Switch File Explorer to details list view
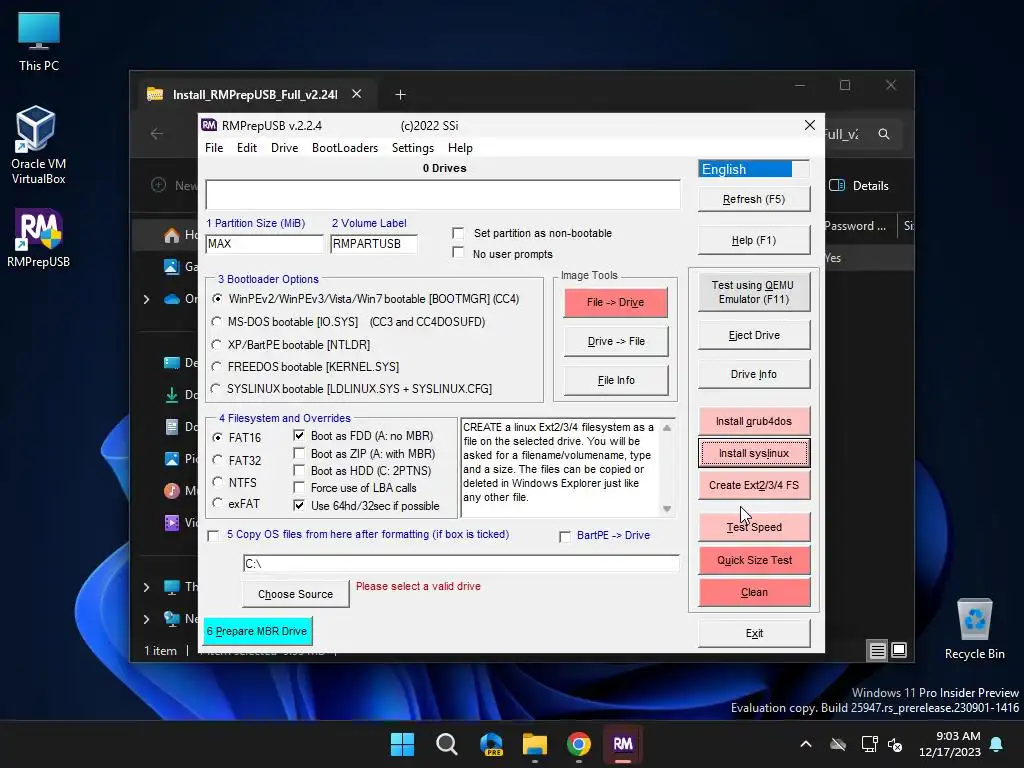 [877, 650]
